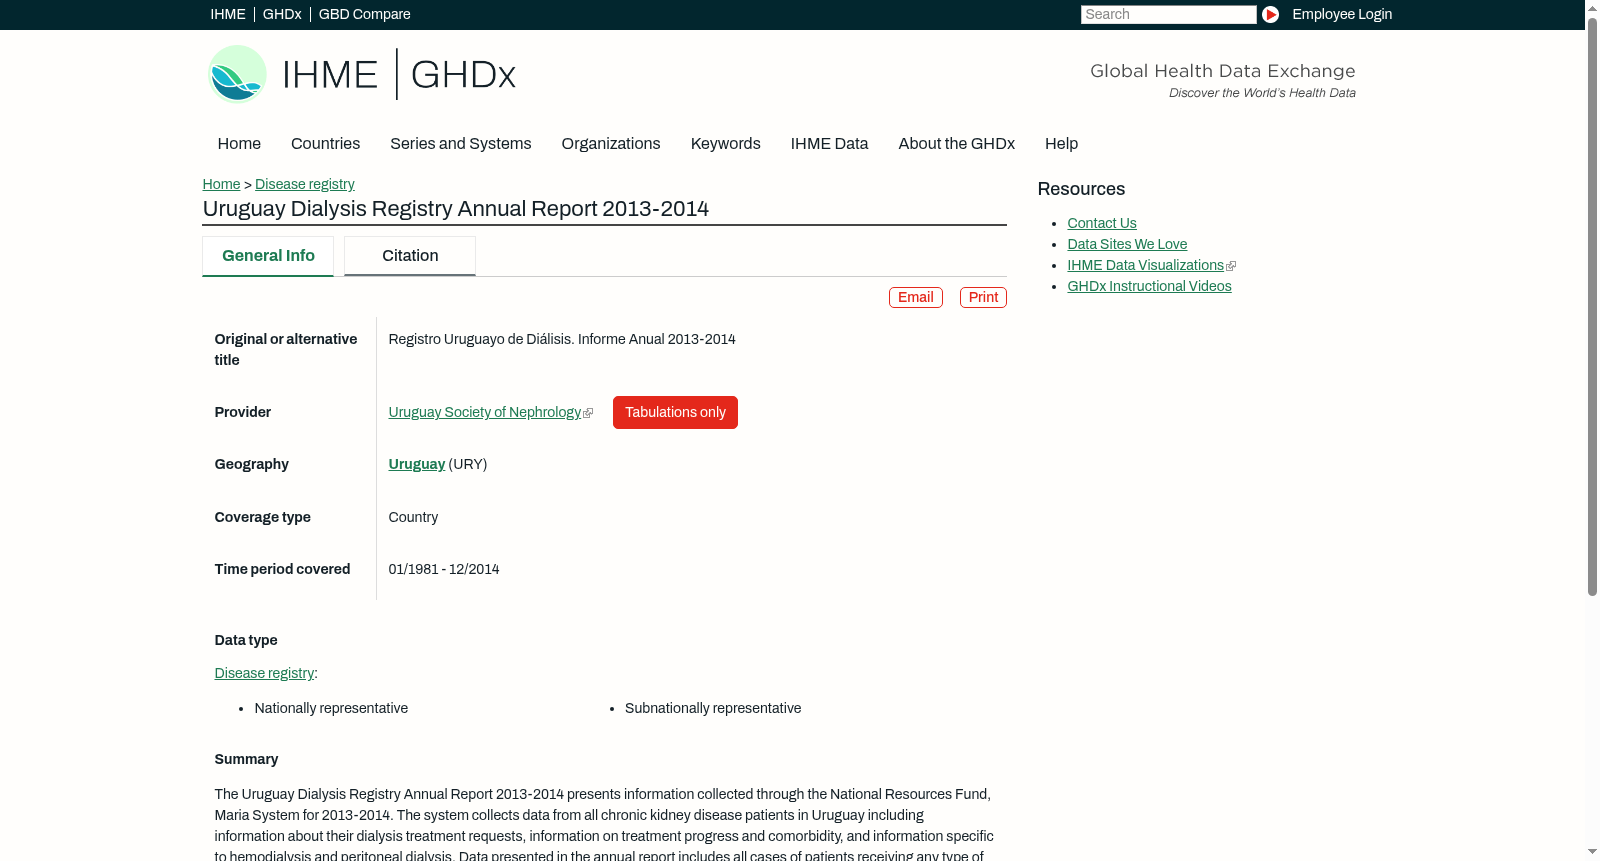This screenshot has height=861, width=1600.
Task: Open GBD Compare in top bar
Action: pos(364,14)
